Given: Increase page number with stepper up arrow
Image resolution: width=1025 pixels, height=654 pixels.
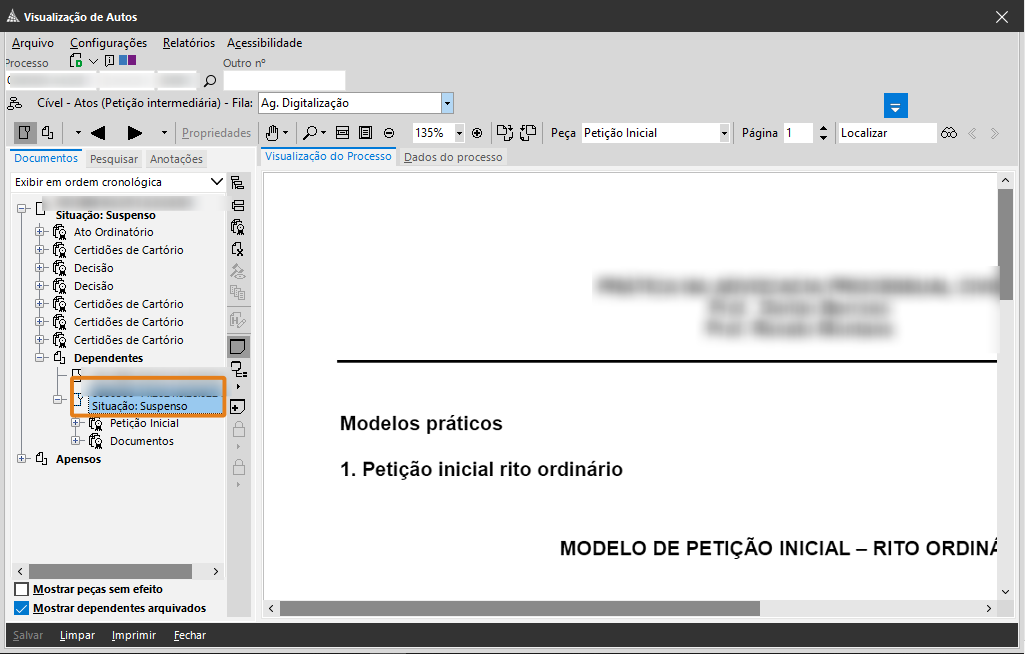Looking at the screenshot, I should (823, 128).
